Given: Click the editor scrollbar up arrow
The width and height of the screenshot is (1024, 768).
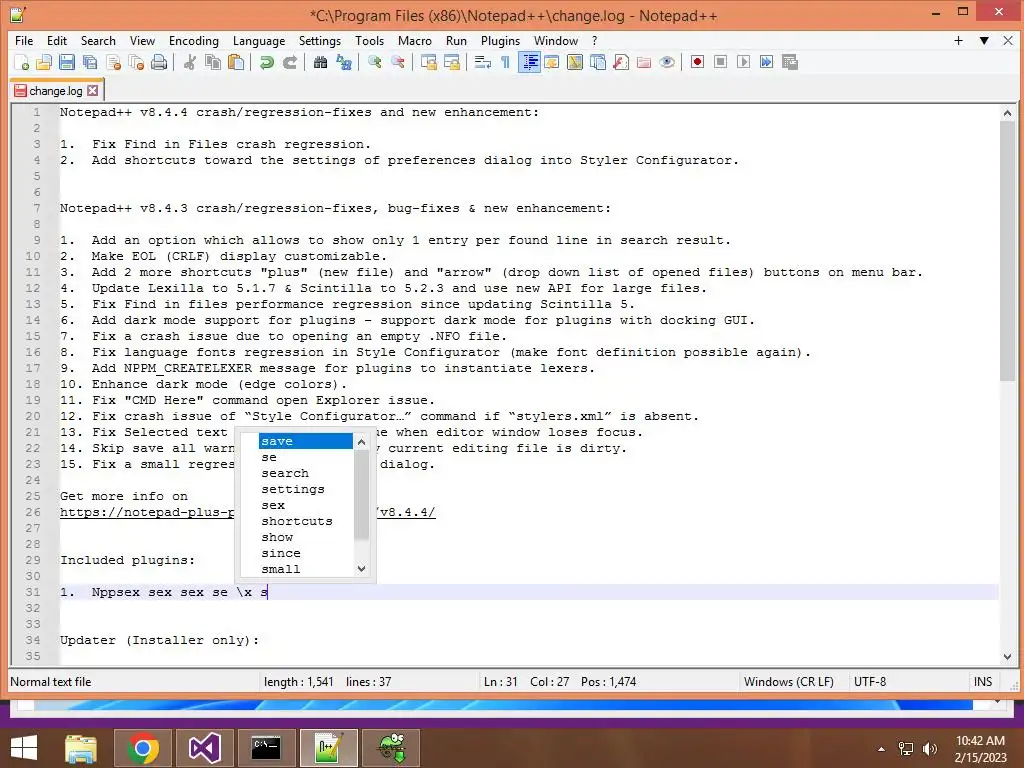Looking at the screenshot, I should tap(1007, 113).
